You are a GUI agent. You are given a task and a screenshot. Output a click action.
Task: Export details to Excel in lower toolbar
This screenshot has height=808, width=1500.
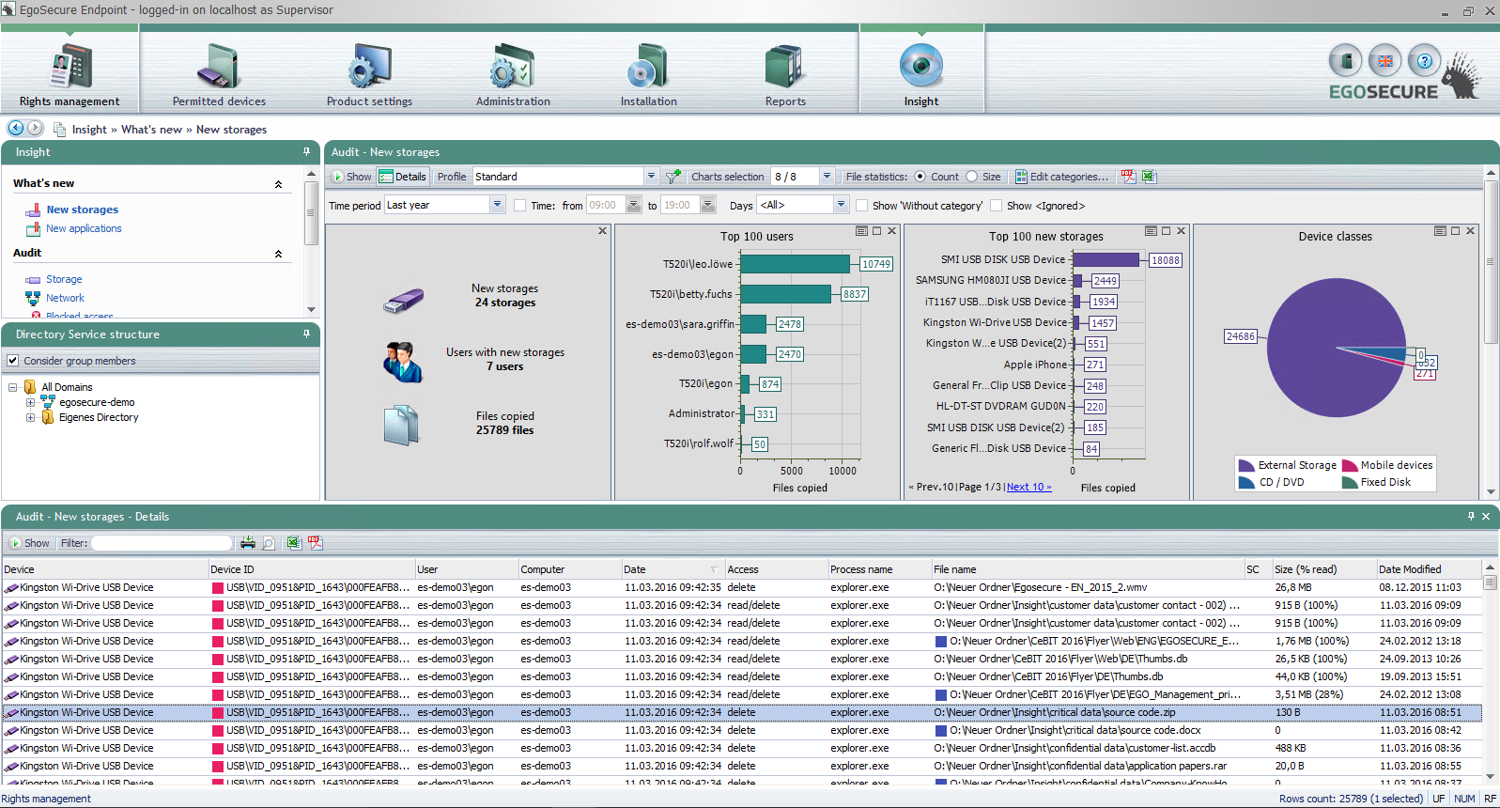click(294, 543)
